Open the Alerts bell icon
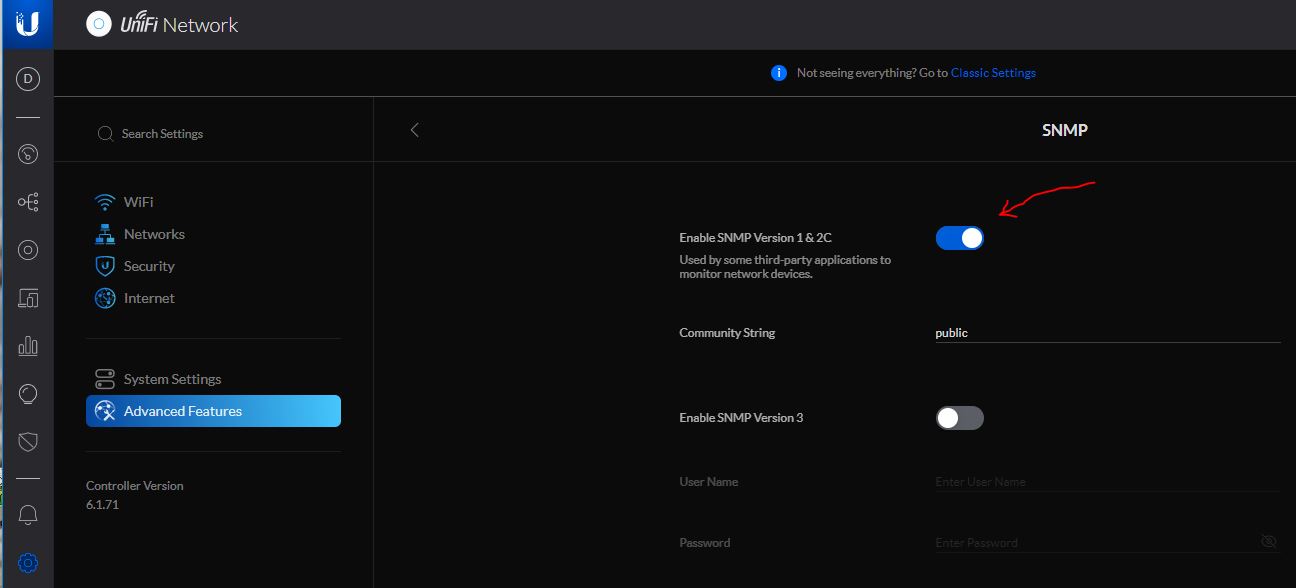The height and width of the screenshot is (588, 1296). click(28, 515)
